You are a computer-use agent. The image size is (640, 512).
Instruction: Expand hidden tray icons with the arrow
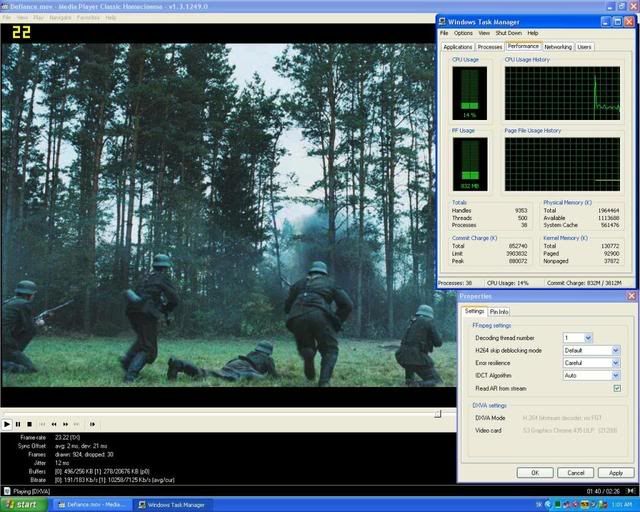(x=548, y=505)
